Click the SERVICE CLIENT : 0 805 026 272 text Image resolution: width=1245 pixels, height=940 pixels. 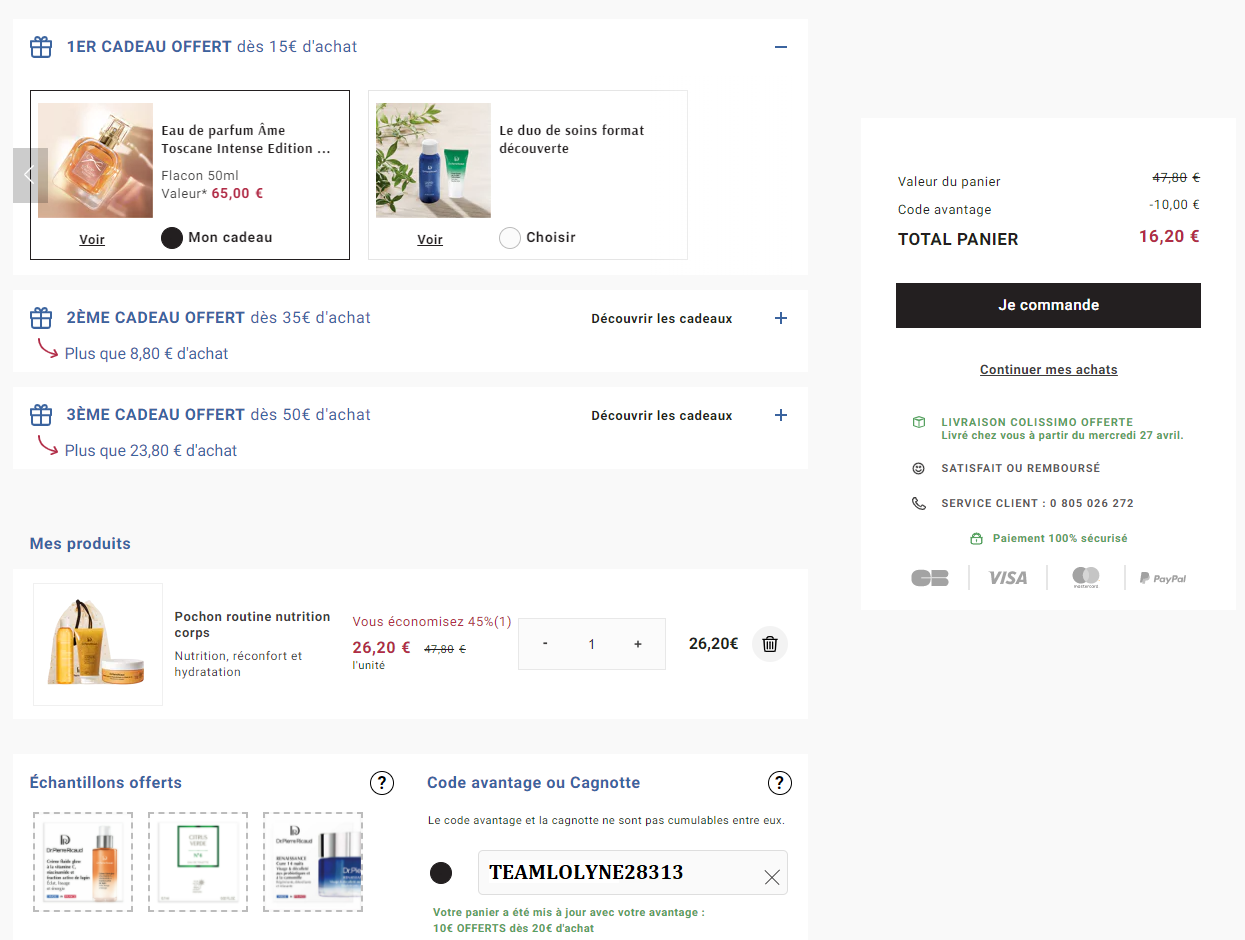click(x=1038, y=503)
